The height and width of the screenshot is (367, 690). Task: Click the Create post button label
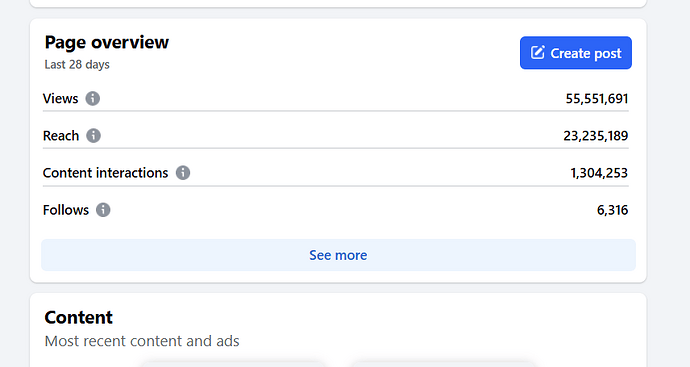coord(586,53)
